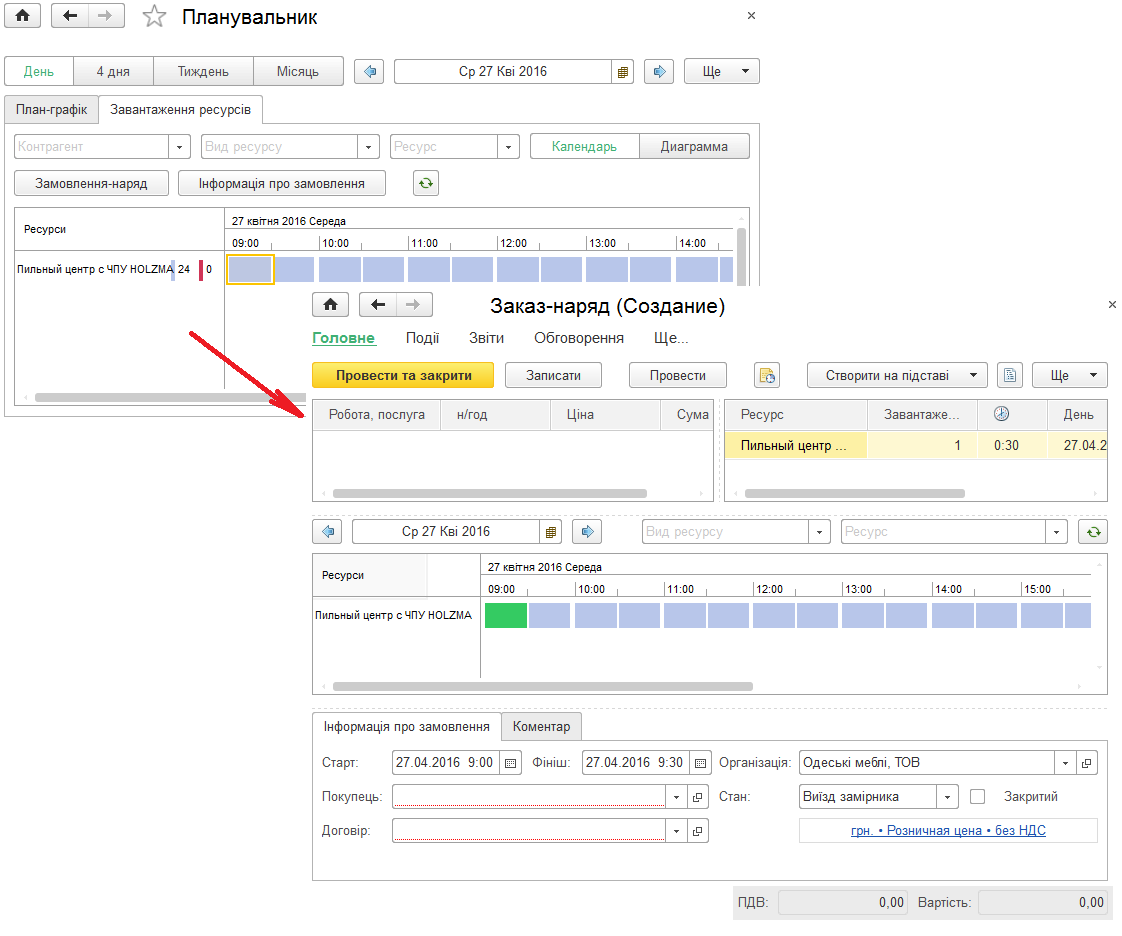The width and height of the screenshot is (1122, 936).
Task: Click back arrow in the Планувальник window
Action: pos(70,16)
